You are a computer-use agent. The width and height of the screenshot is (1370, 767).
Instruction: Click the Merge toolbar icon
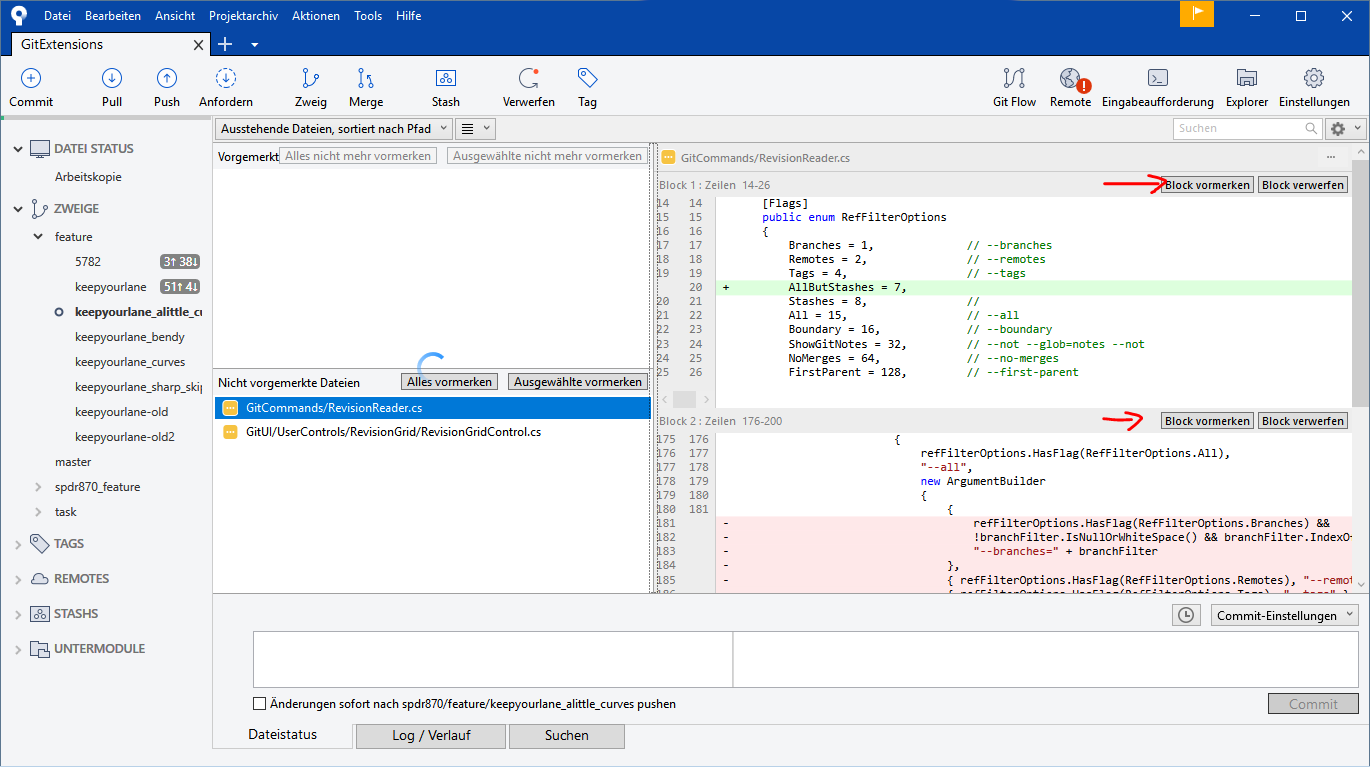pyautogui.click(x=366, y=79)
